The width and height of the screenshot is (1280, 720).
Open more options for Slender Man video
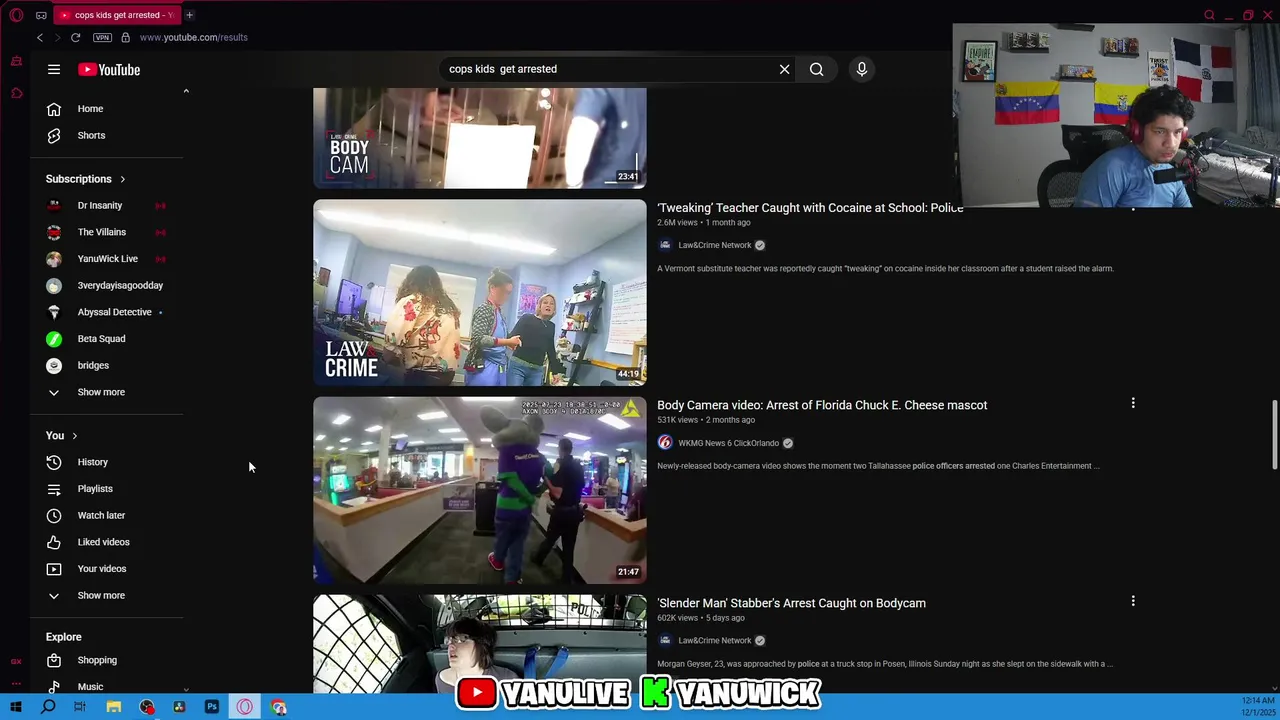coord(1133,601)
